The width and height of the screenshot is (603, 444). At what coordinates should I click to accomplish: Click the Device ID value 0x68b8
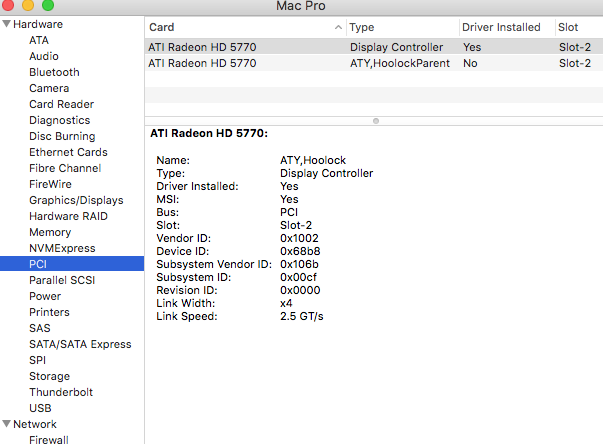300,251
